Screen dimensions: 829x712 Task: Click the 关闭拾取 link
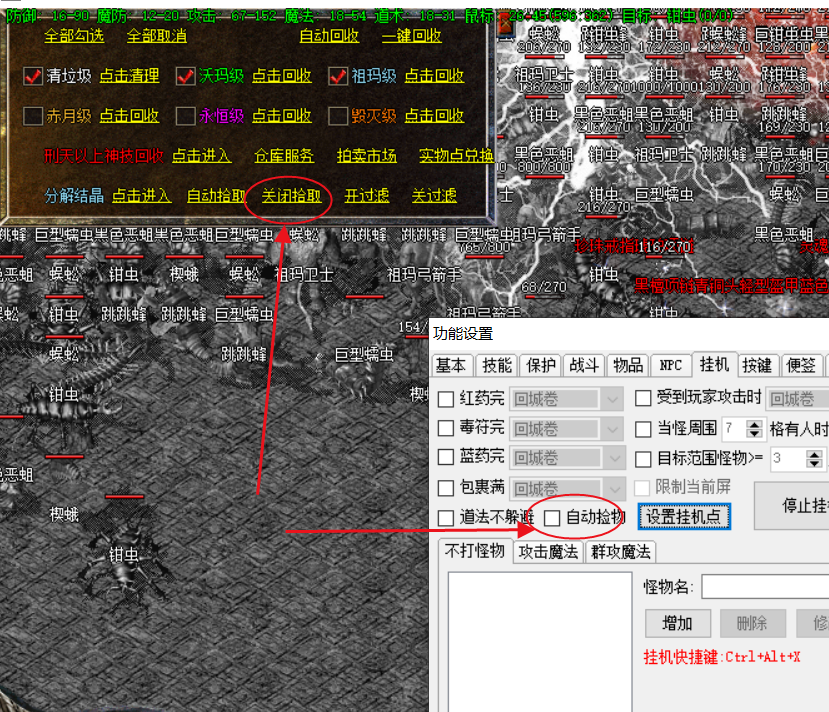tap(291, 196)
